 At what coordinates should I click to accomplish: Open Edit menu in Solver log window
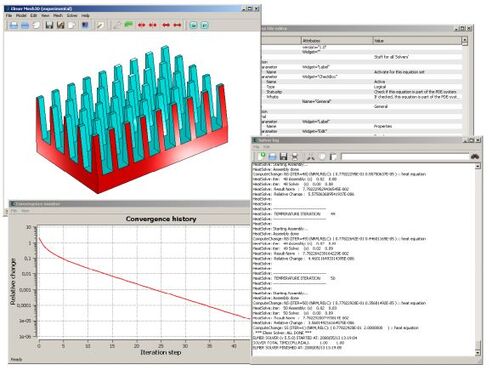[267, 147]
